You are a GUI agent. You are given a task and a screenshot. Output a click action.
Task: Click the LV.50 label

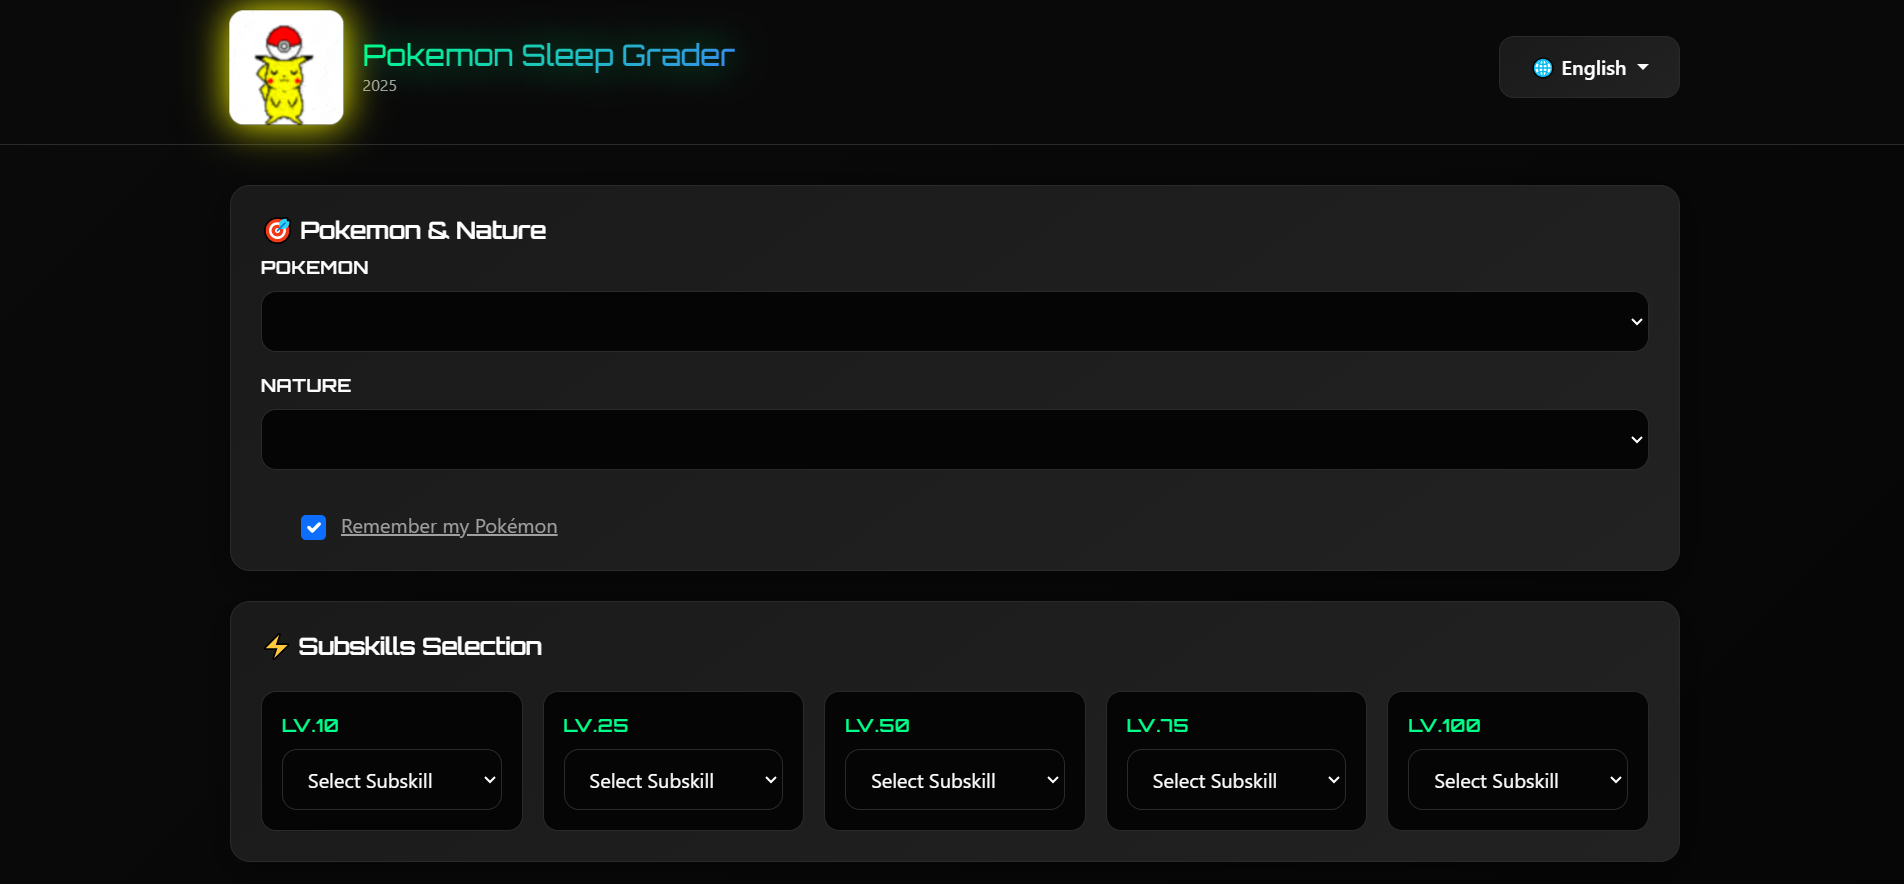point(877,725)
